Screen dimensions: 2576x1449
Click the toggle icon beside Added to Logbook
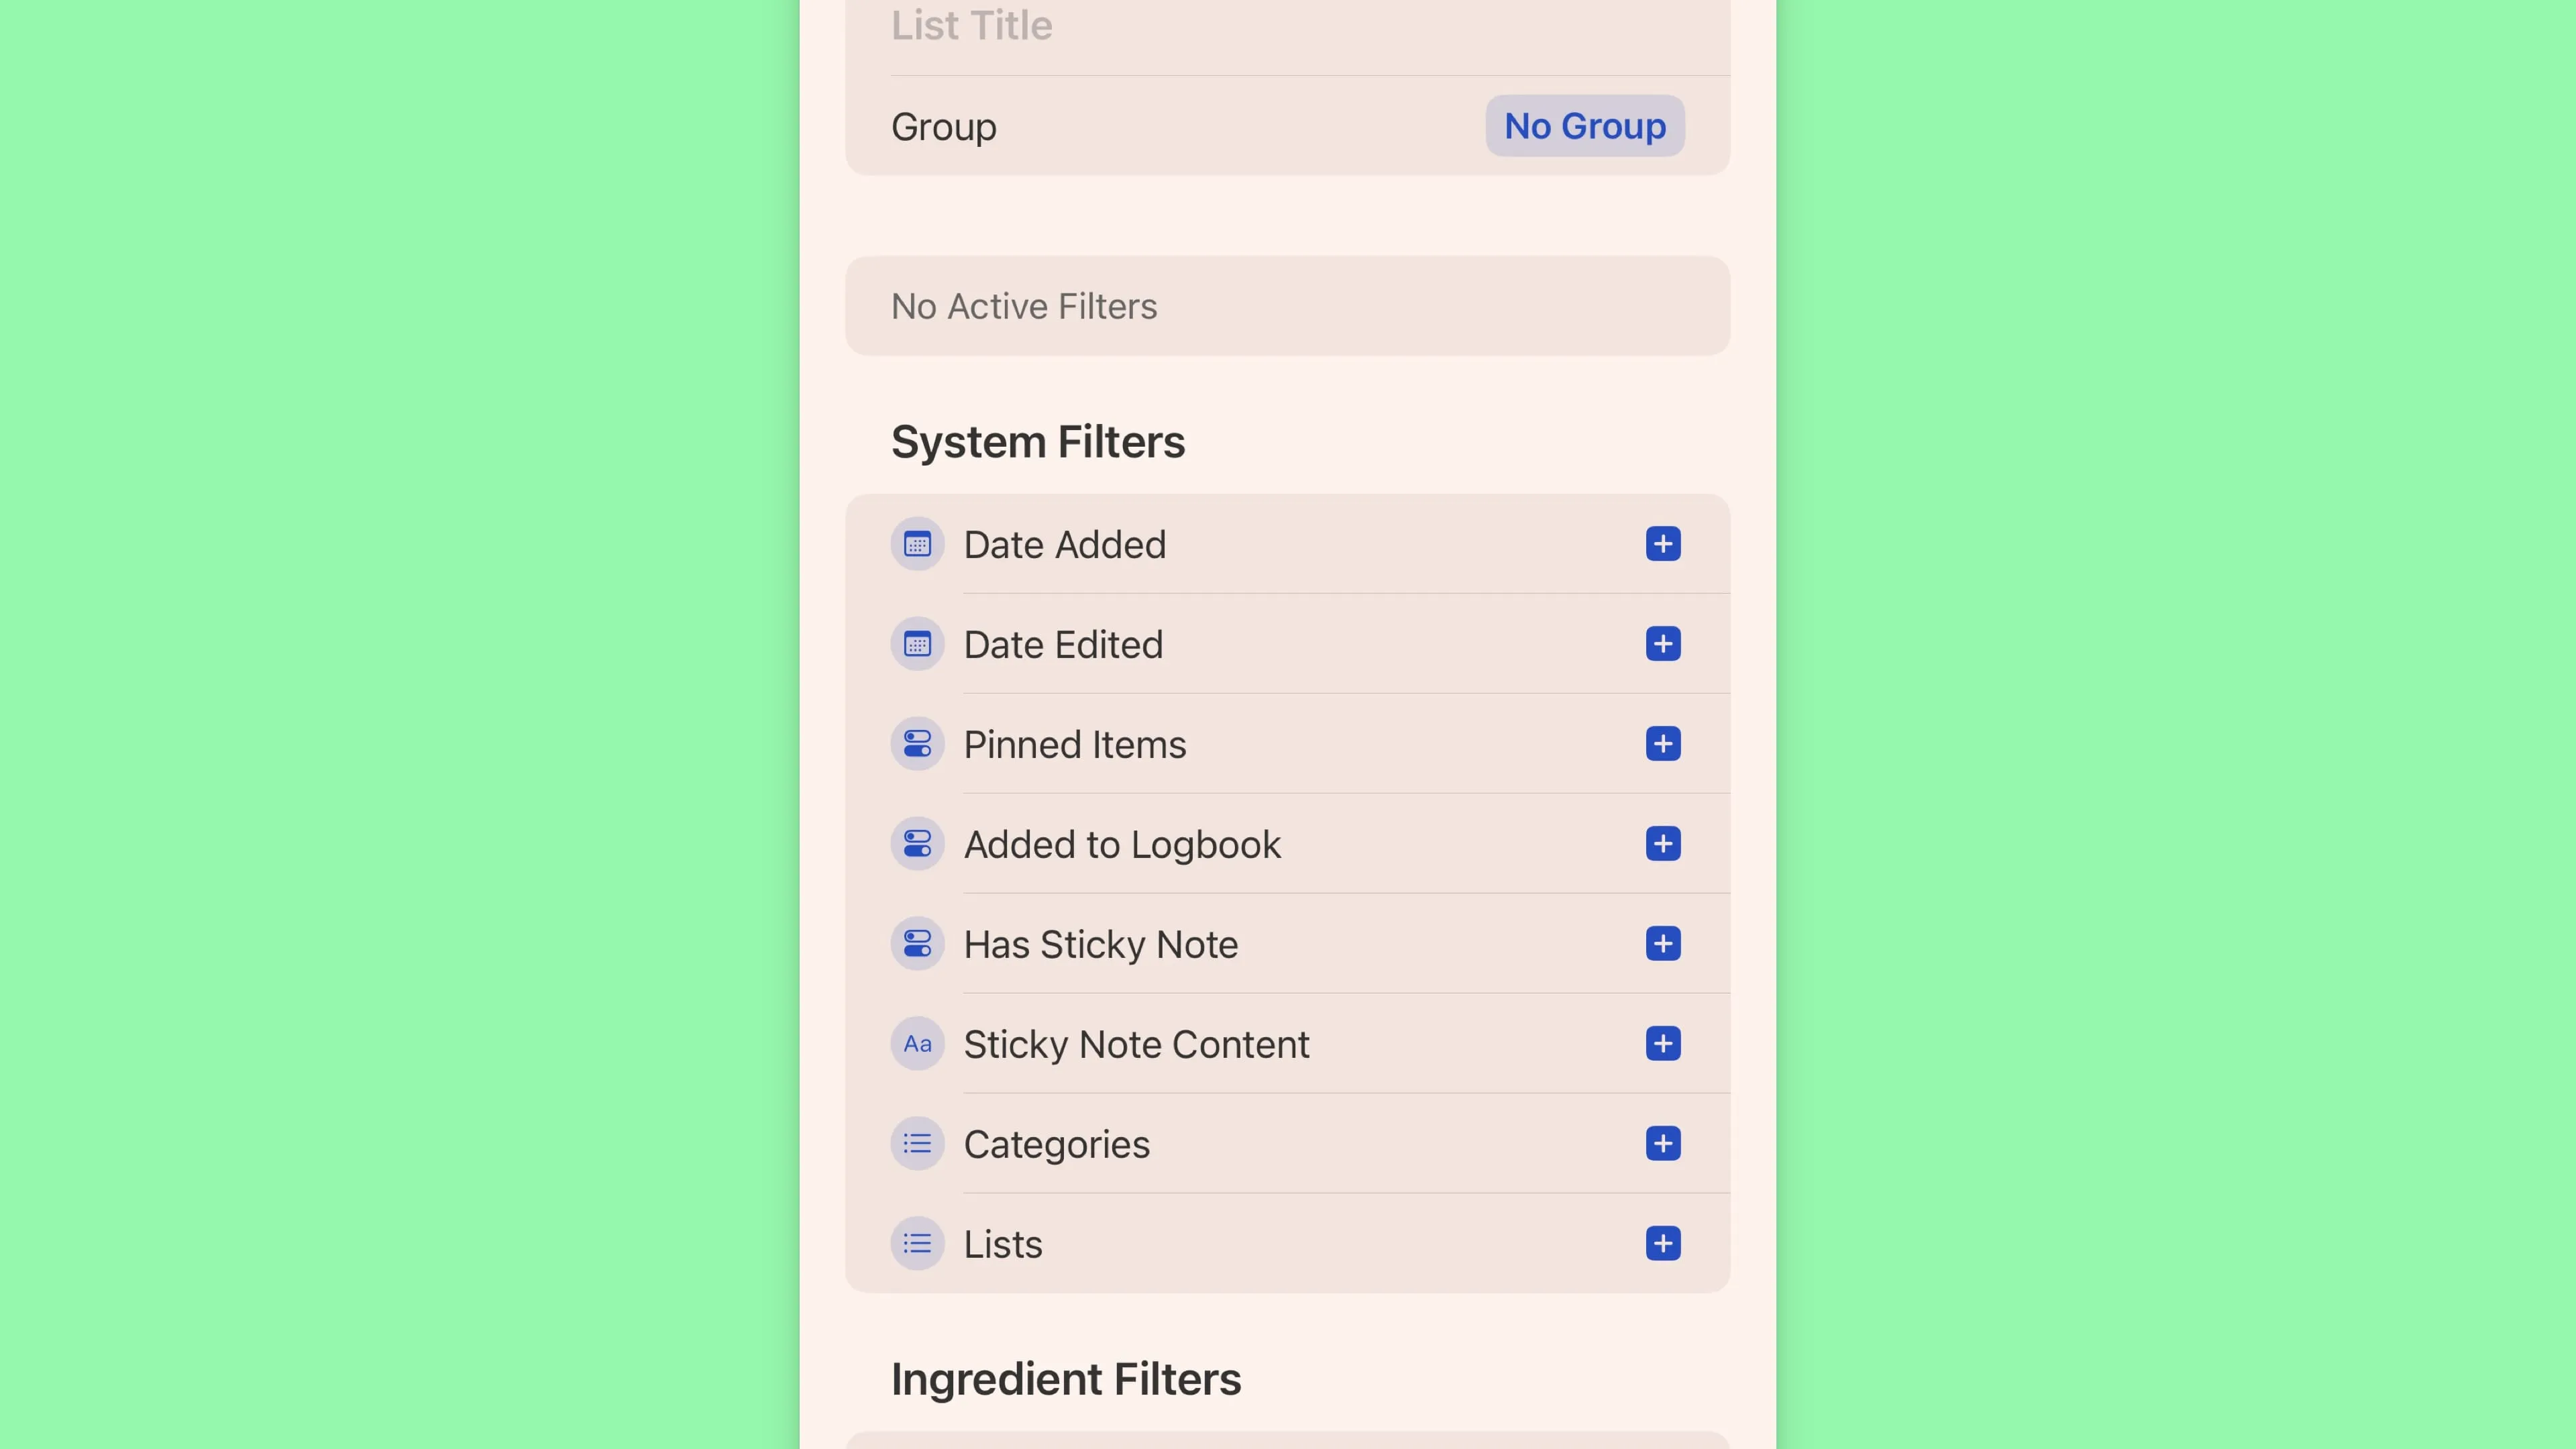[x=917, y=844]
